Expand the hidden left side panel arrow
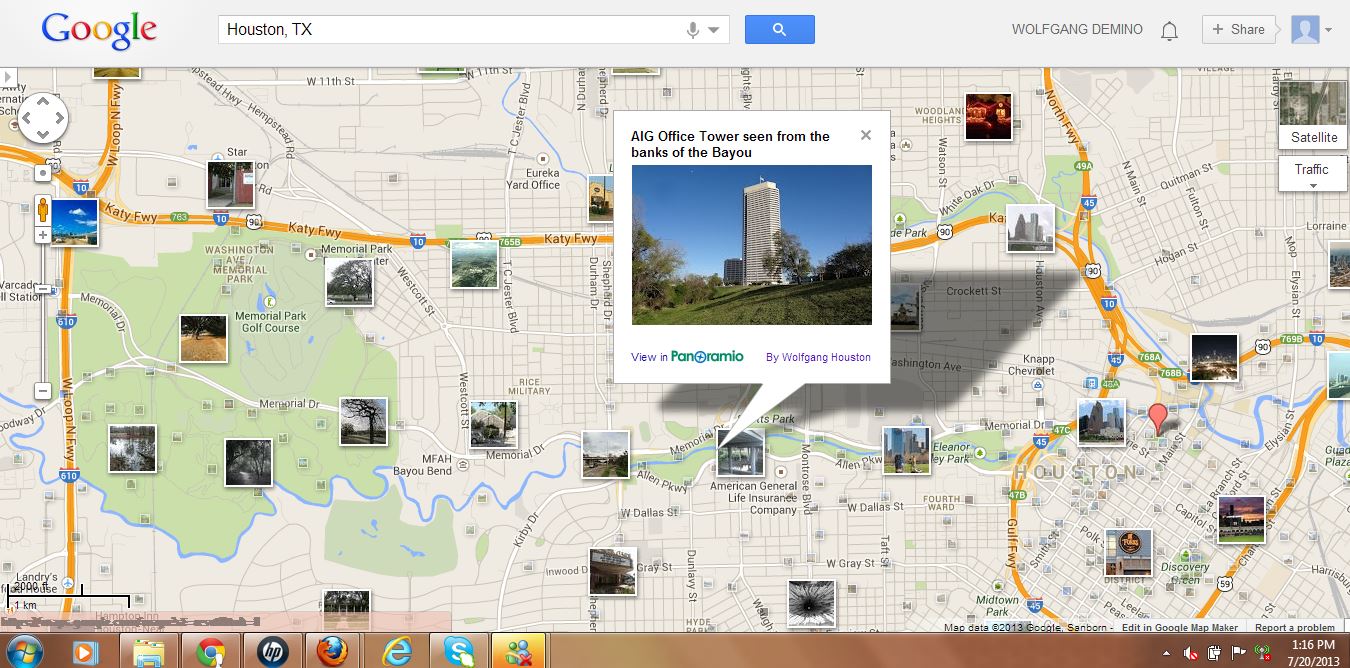 [8, 76]
